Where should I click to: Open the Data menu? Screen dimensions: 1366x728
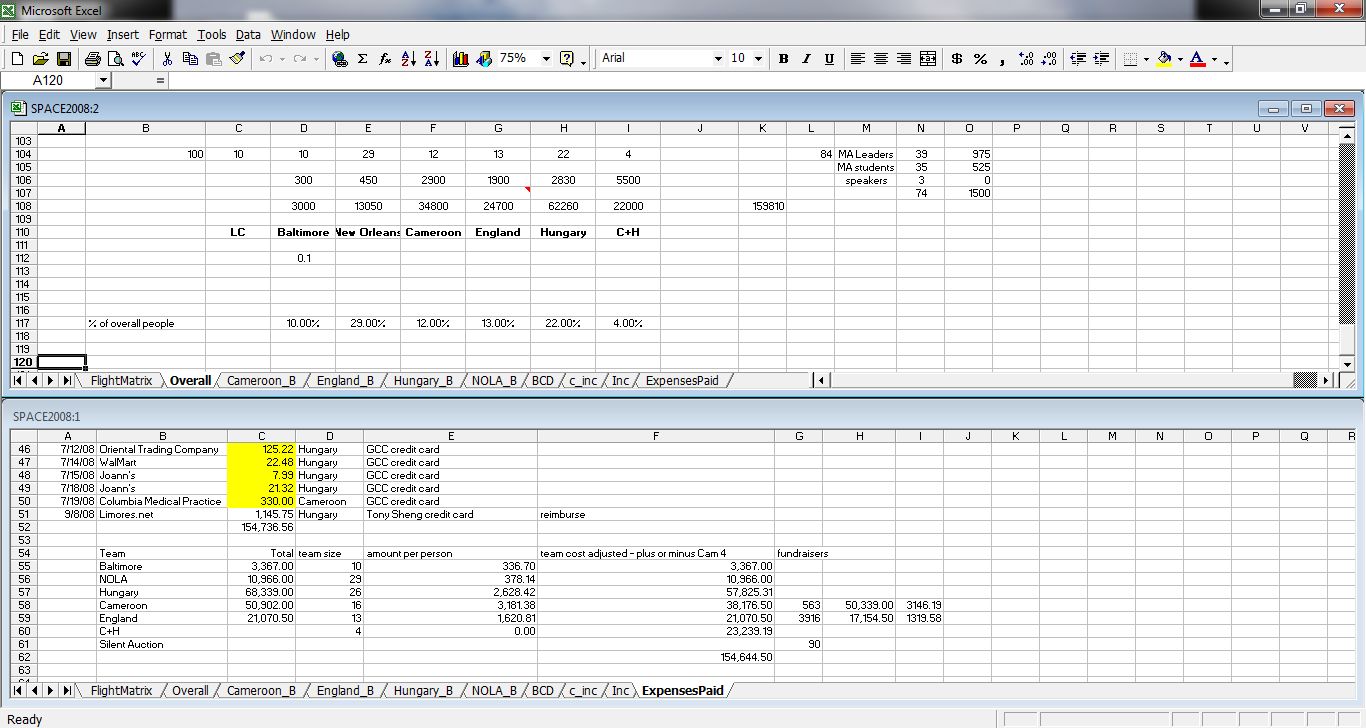[248, 34]
